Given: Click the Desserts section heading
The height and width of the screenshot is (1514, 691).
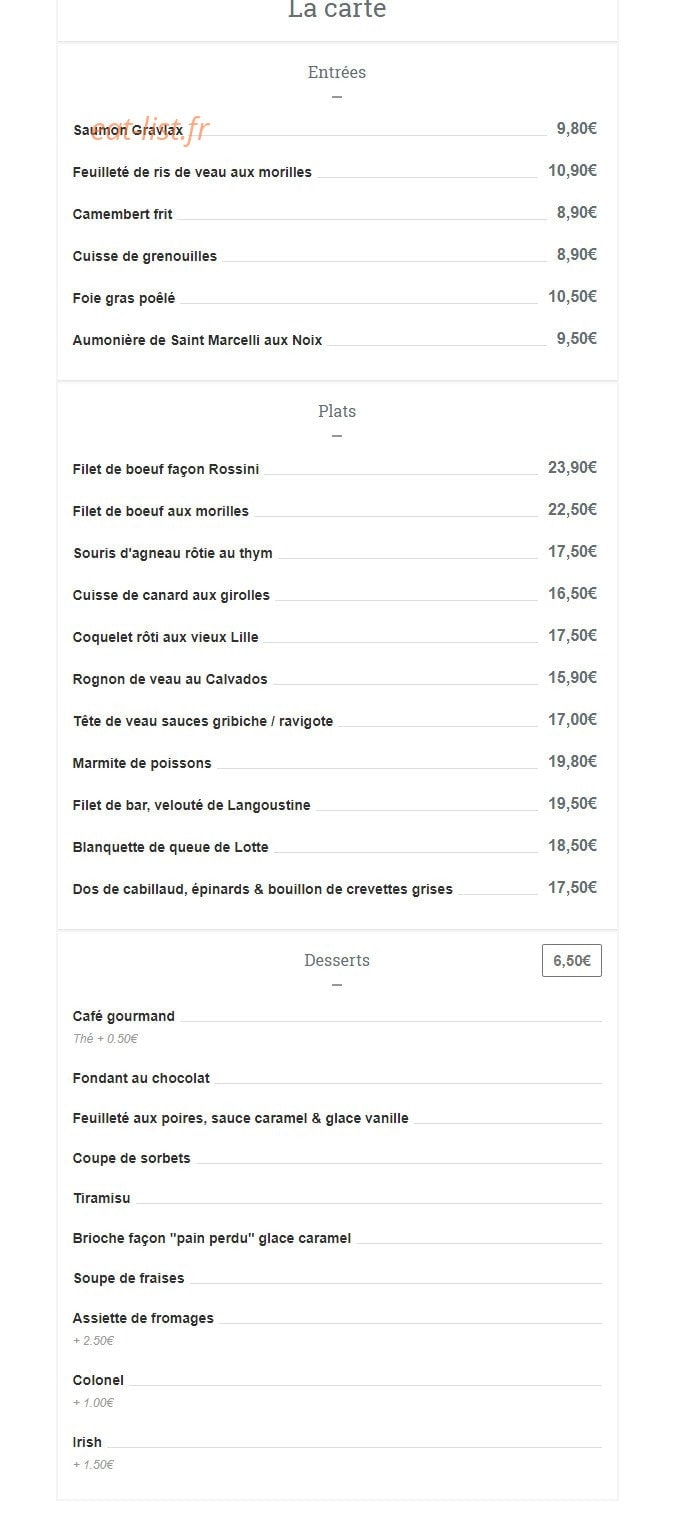Looking at the screenshot, I should click(x=337, y=960).
